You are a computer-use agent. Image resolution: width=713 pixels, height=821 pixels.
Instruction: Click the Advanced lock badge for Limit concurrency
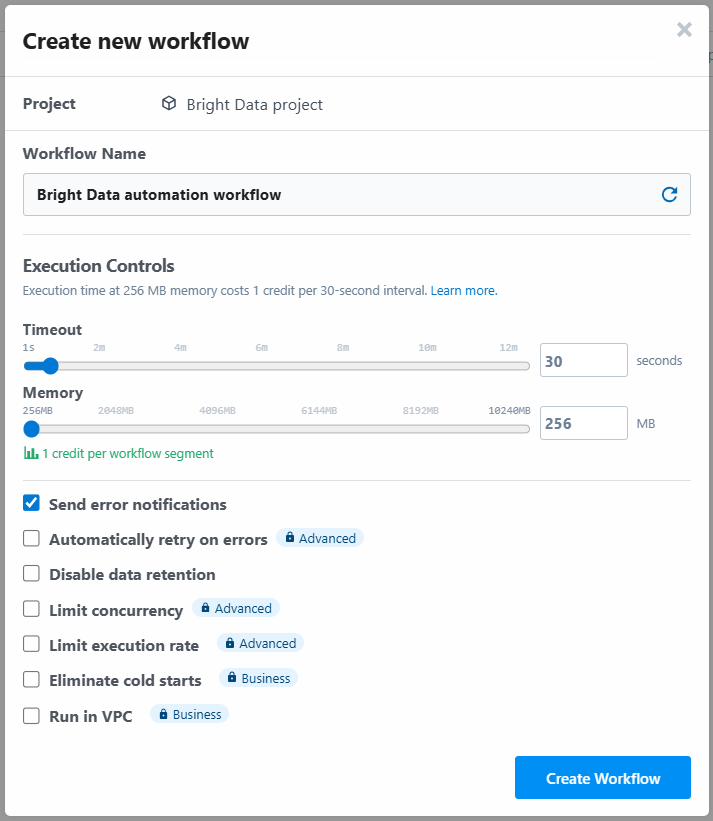(236, 608)
